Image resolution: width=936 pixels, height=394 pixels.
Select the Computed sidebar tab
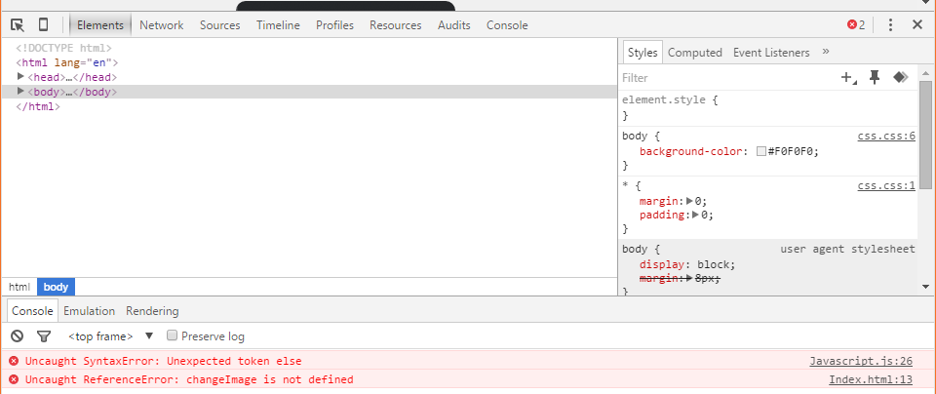(x=695, y=53)
